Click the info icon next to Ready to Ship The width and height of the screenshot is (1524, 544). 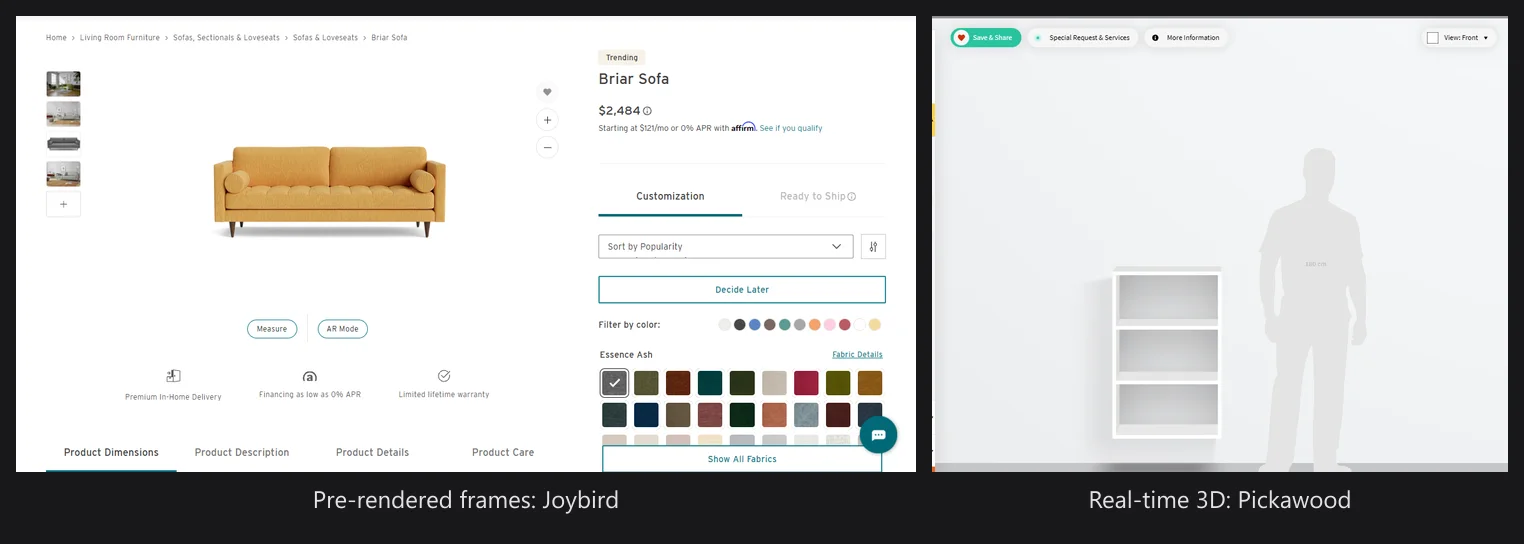(852, 197)
